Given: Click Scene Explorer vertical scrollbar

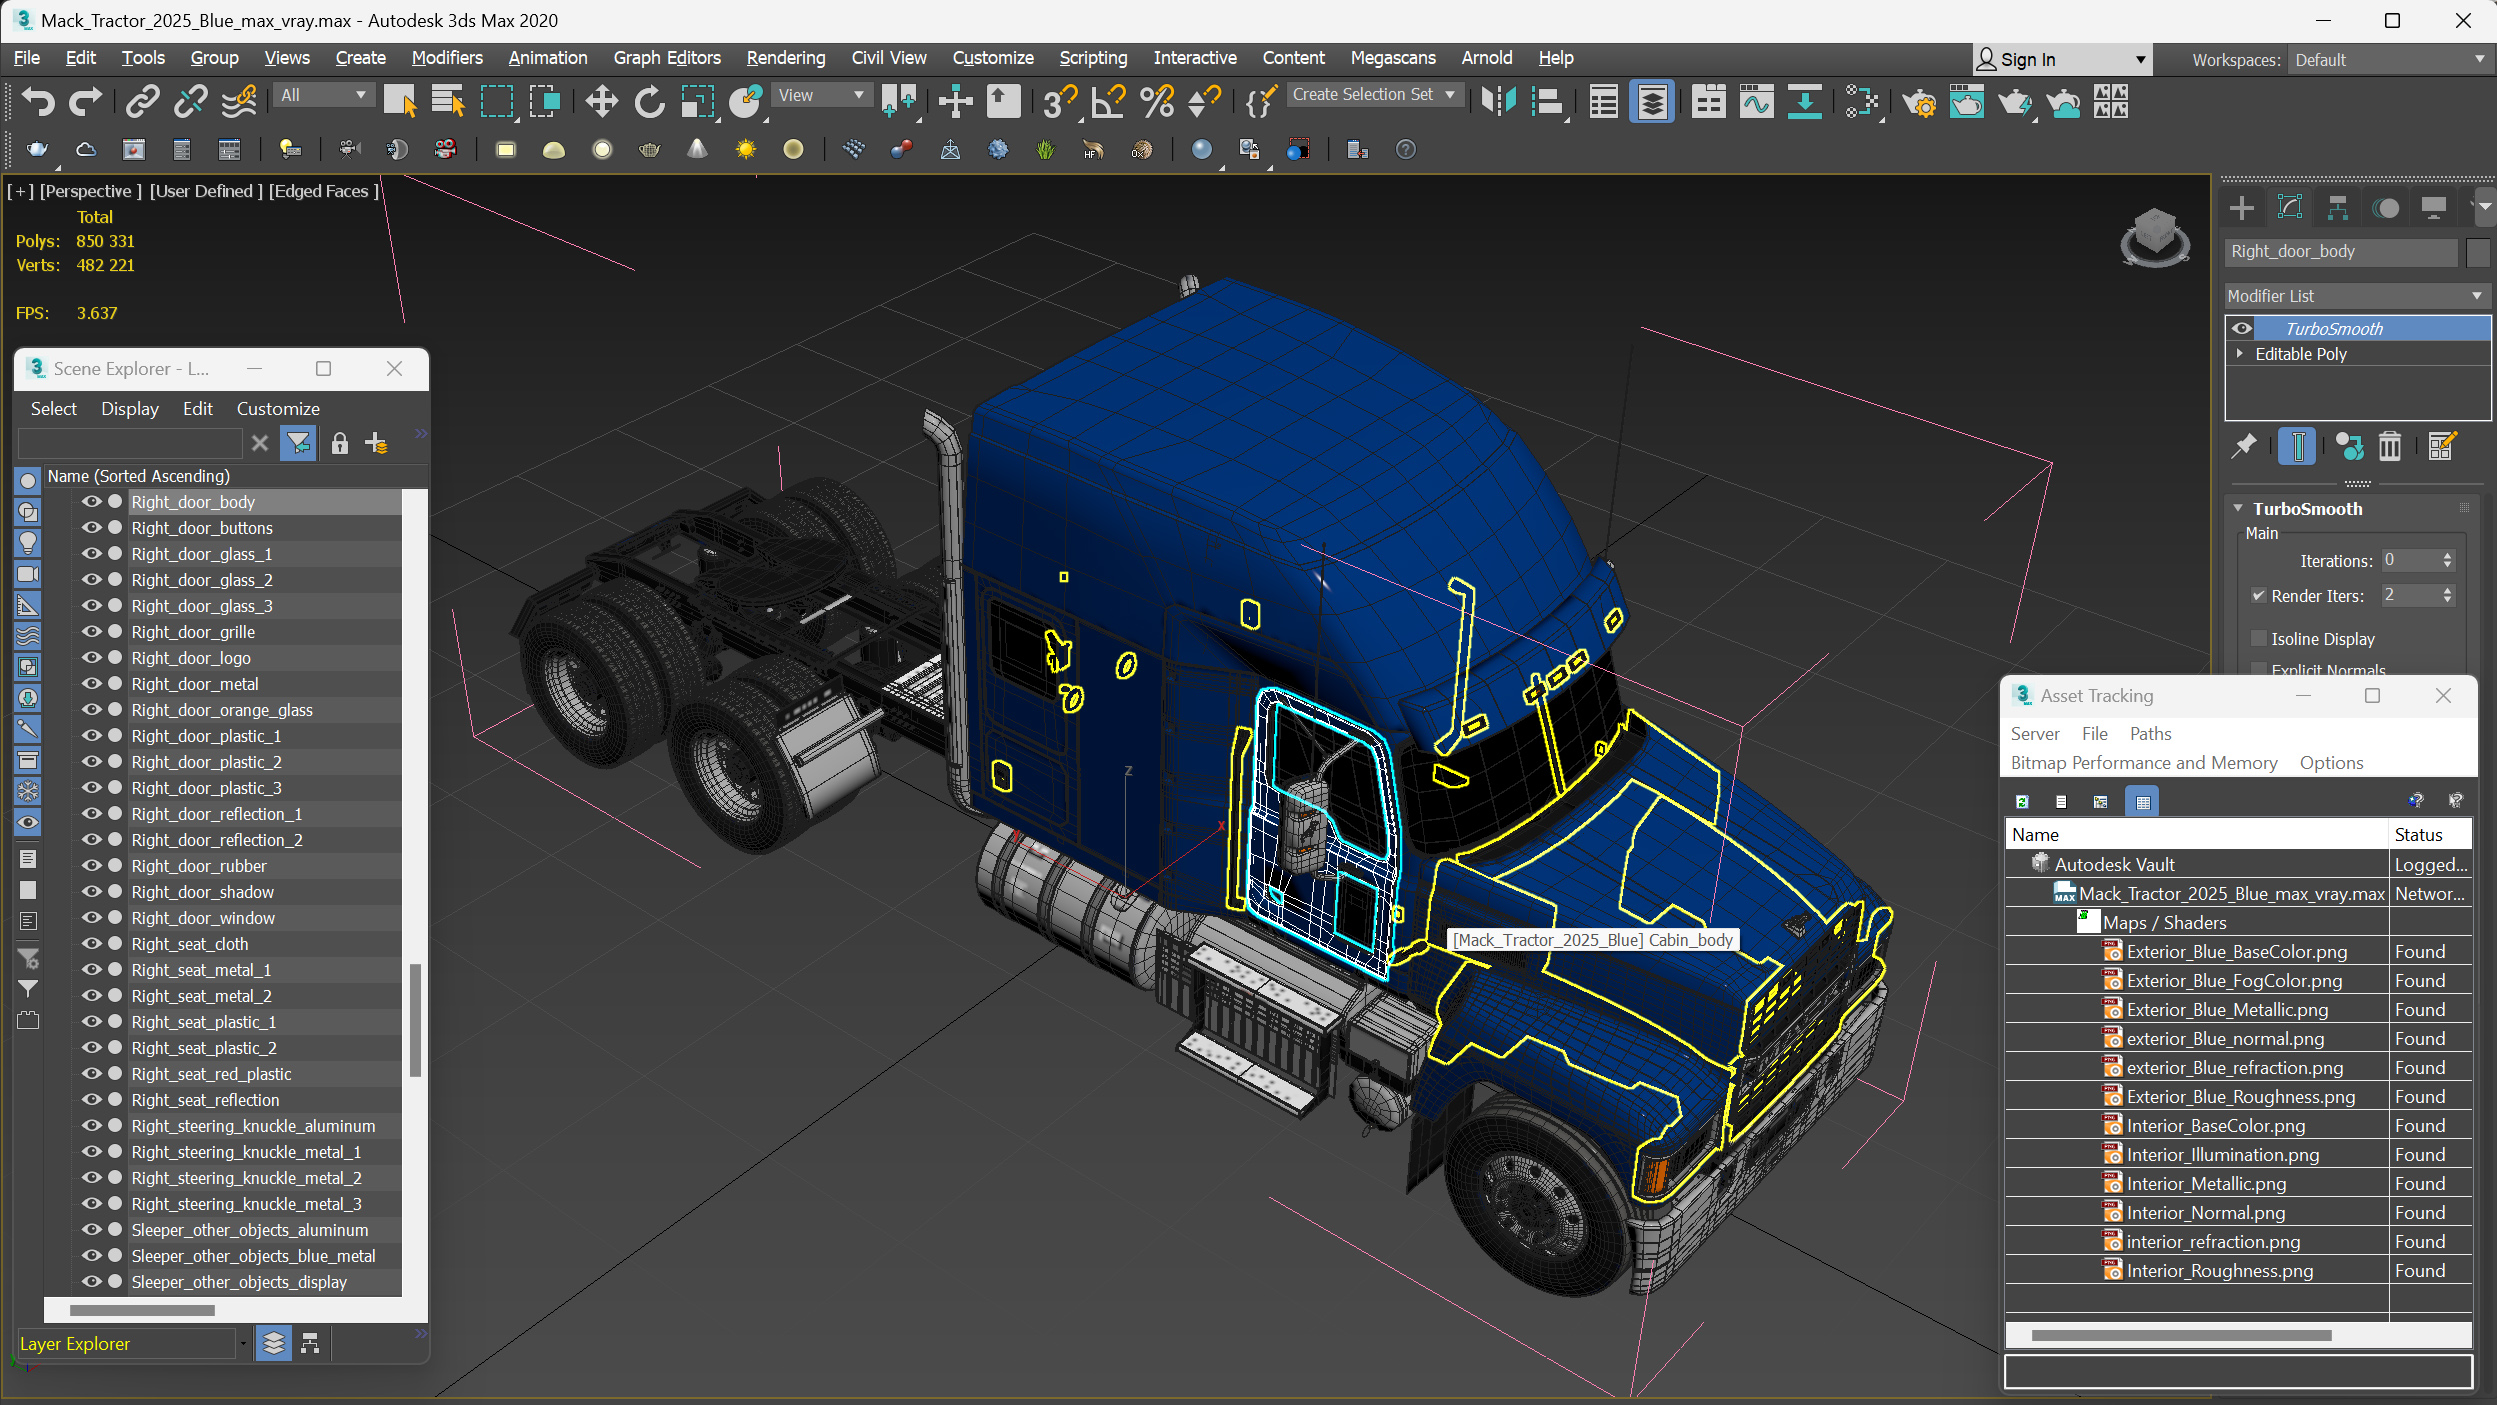Looking at the screenshot, I should (x=415, y=1020).
